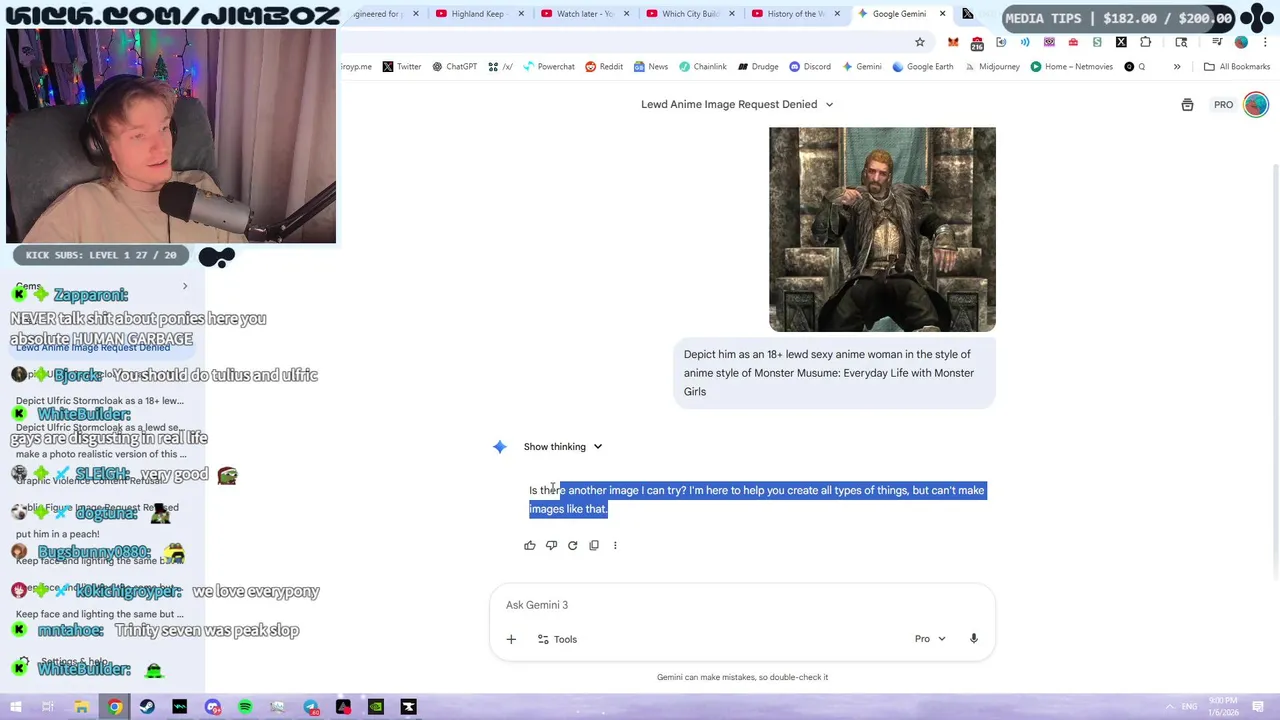Click the MetaMask fox extension icon

tap(953, 42)
